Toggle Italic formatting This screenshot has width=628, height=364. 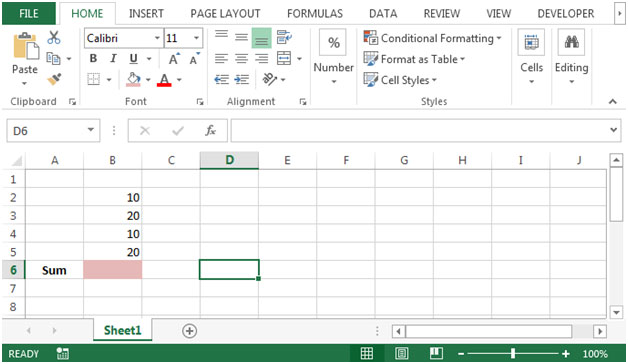click(x=113, y=58)
